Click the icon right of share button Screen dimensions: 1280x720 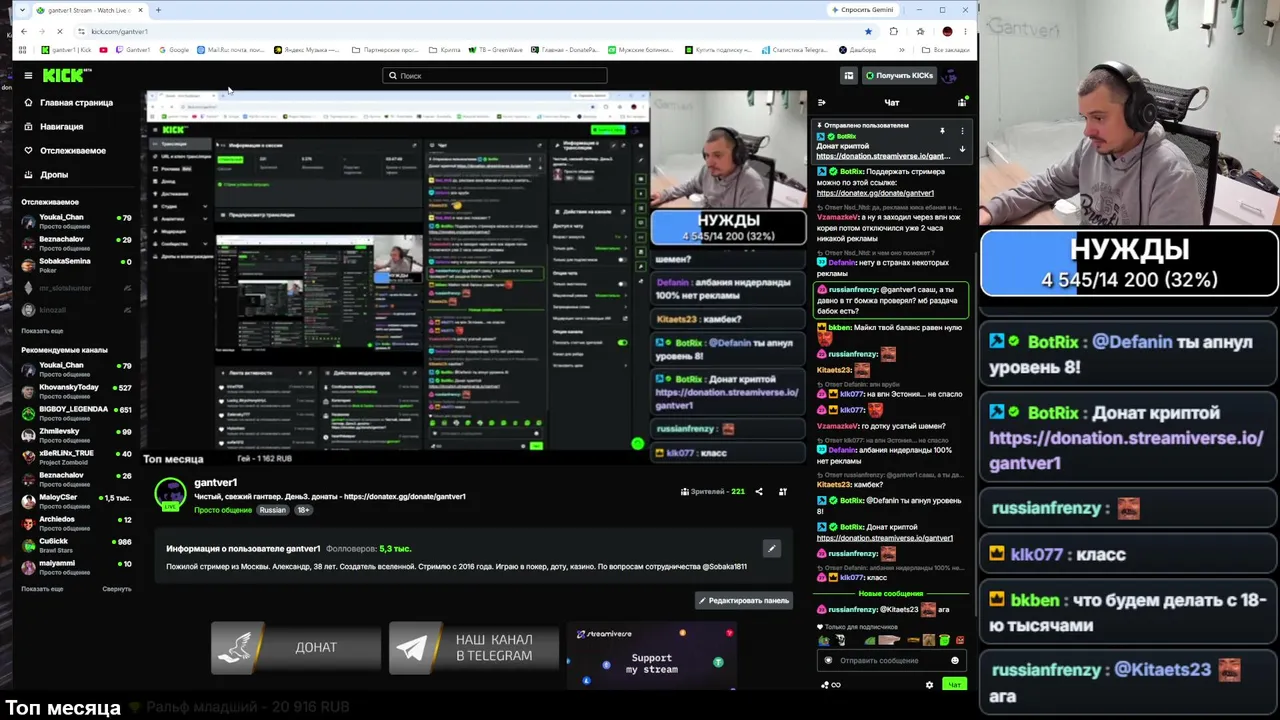coord(783,491)
